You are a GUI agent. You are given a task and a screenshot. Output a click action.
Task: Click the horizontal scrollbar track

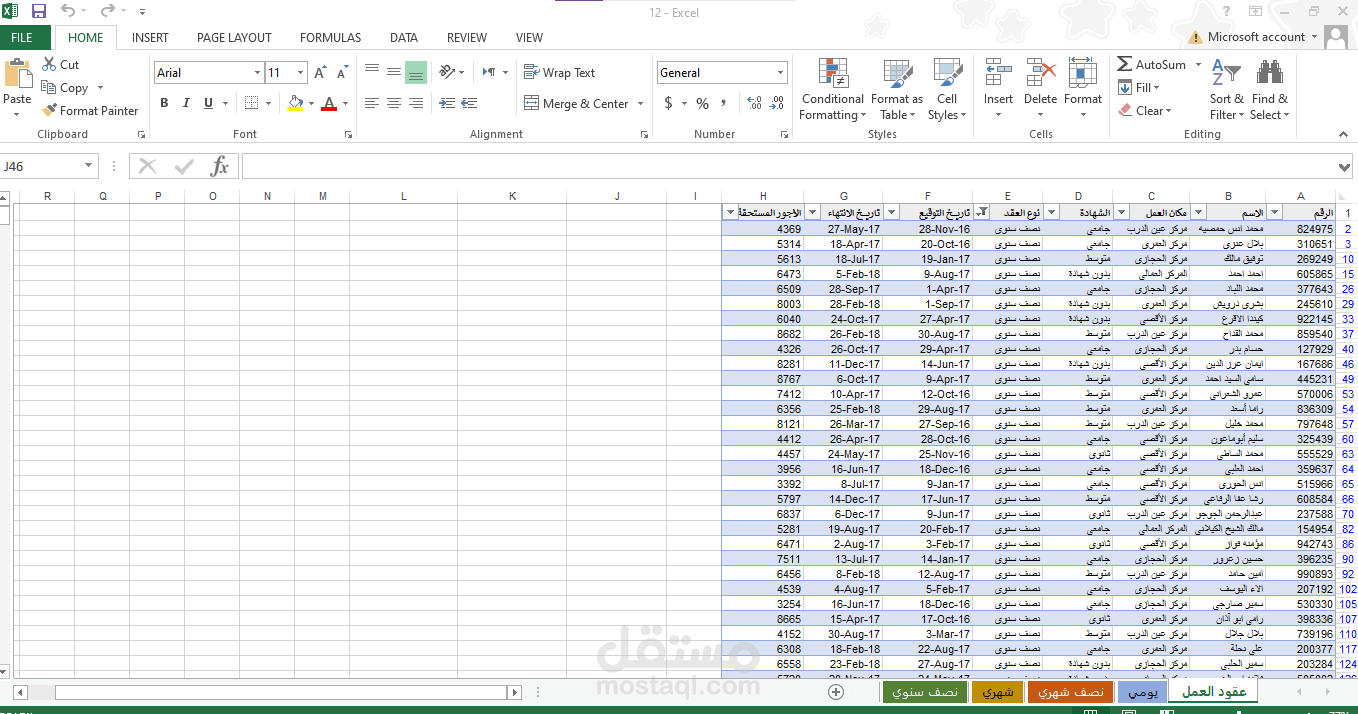282,692
